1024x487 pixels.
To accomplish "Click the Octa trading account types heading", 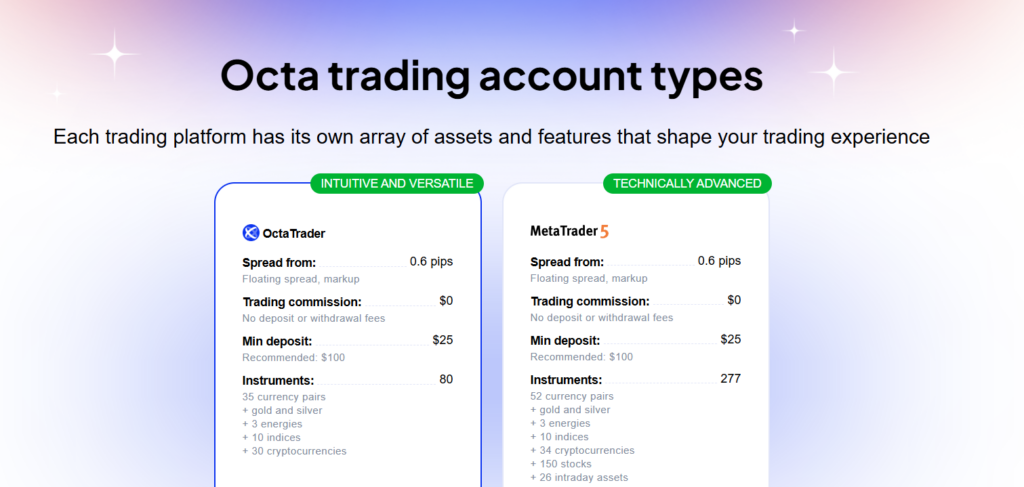I will click(x=491, y=77).
